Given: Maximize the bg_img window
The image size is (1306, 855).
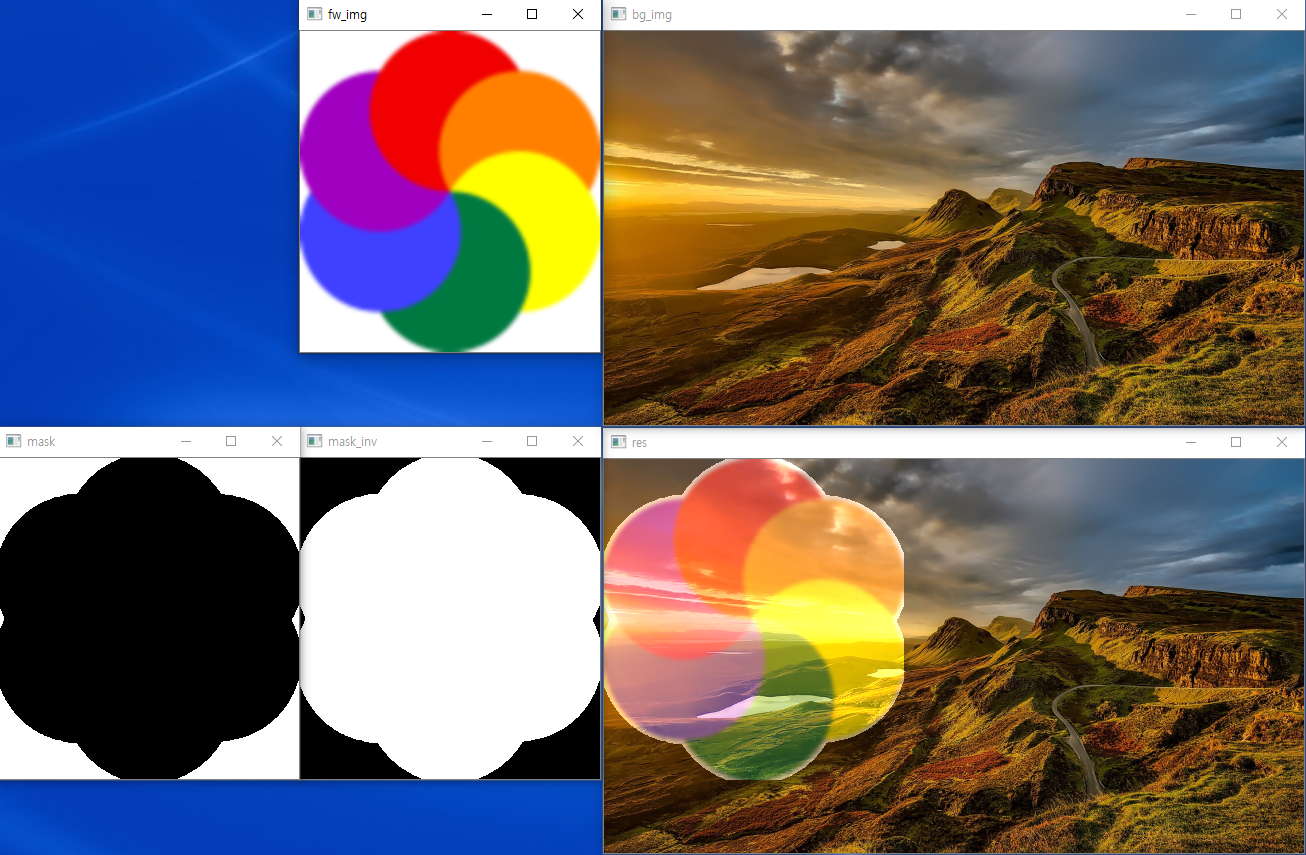Looking at the screenshot, I should pyautogui.click(x=1236, y=14).
